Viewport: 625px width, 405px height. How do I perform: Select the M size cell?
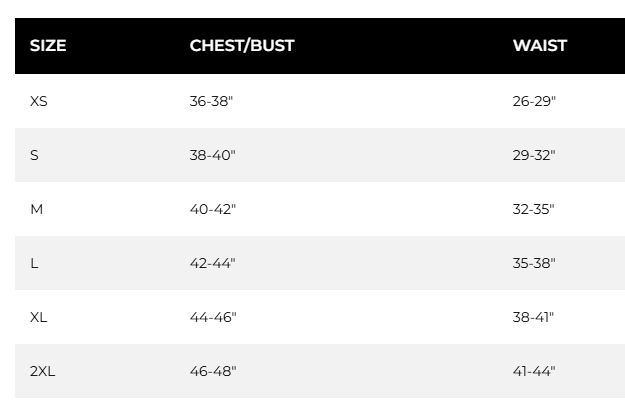[x=37, y=209]
